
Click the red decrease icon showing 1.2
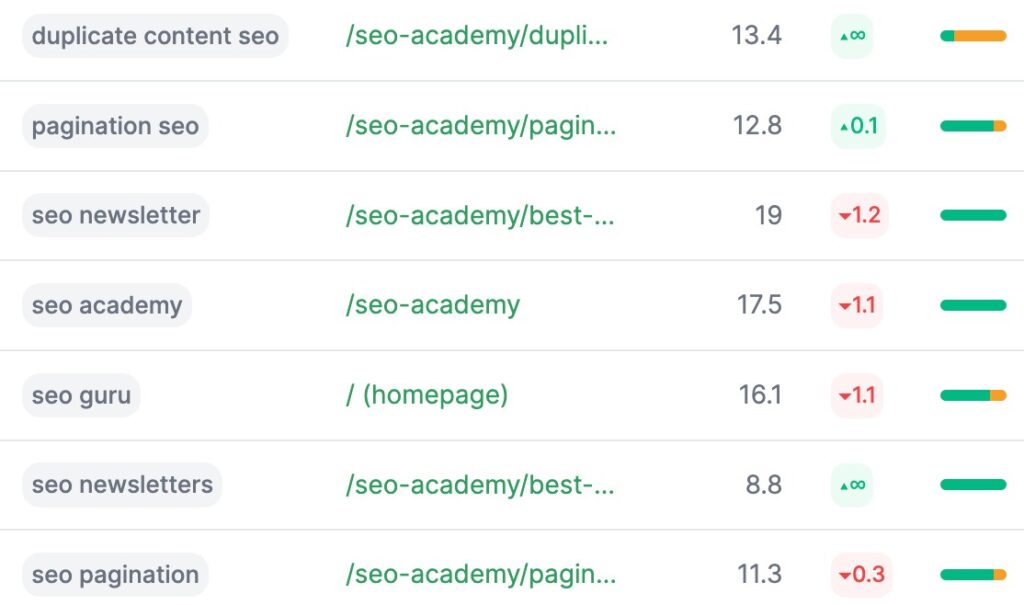(x=857, y=215)
